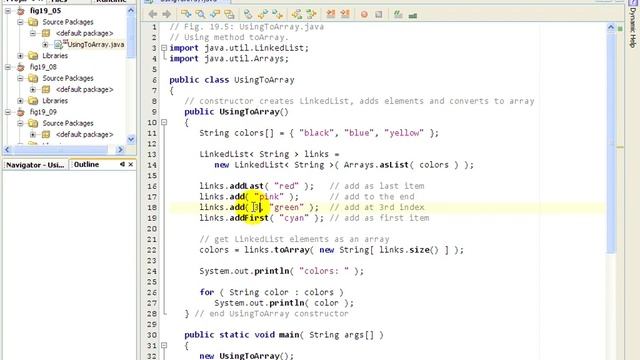Click the first orange-arrow toolbar icon
Image resolution: width=640 pixels, height=360 pixels.
pos(331,15)
